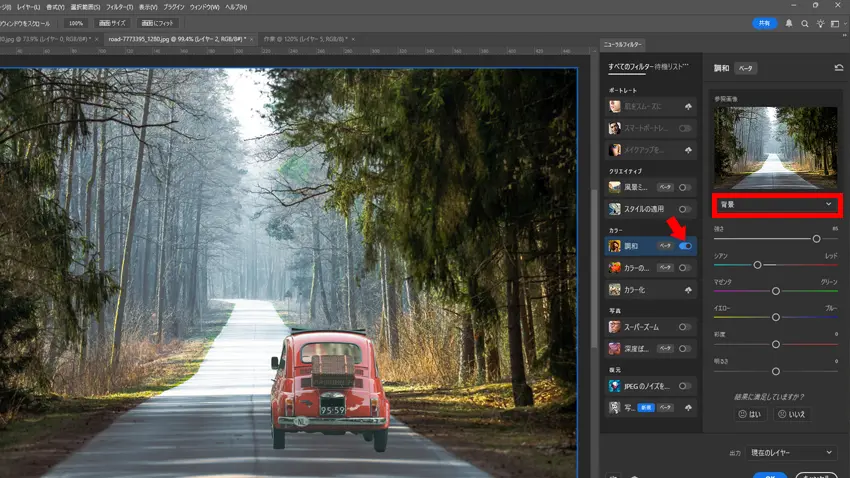Click the いいえ feedback button

tap(791, 414)
